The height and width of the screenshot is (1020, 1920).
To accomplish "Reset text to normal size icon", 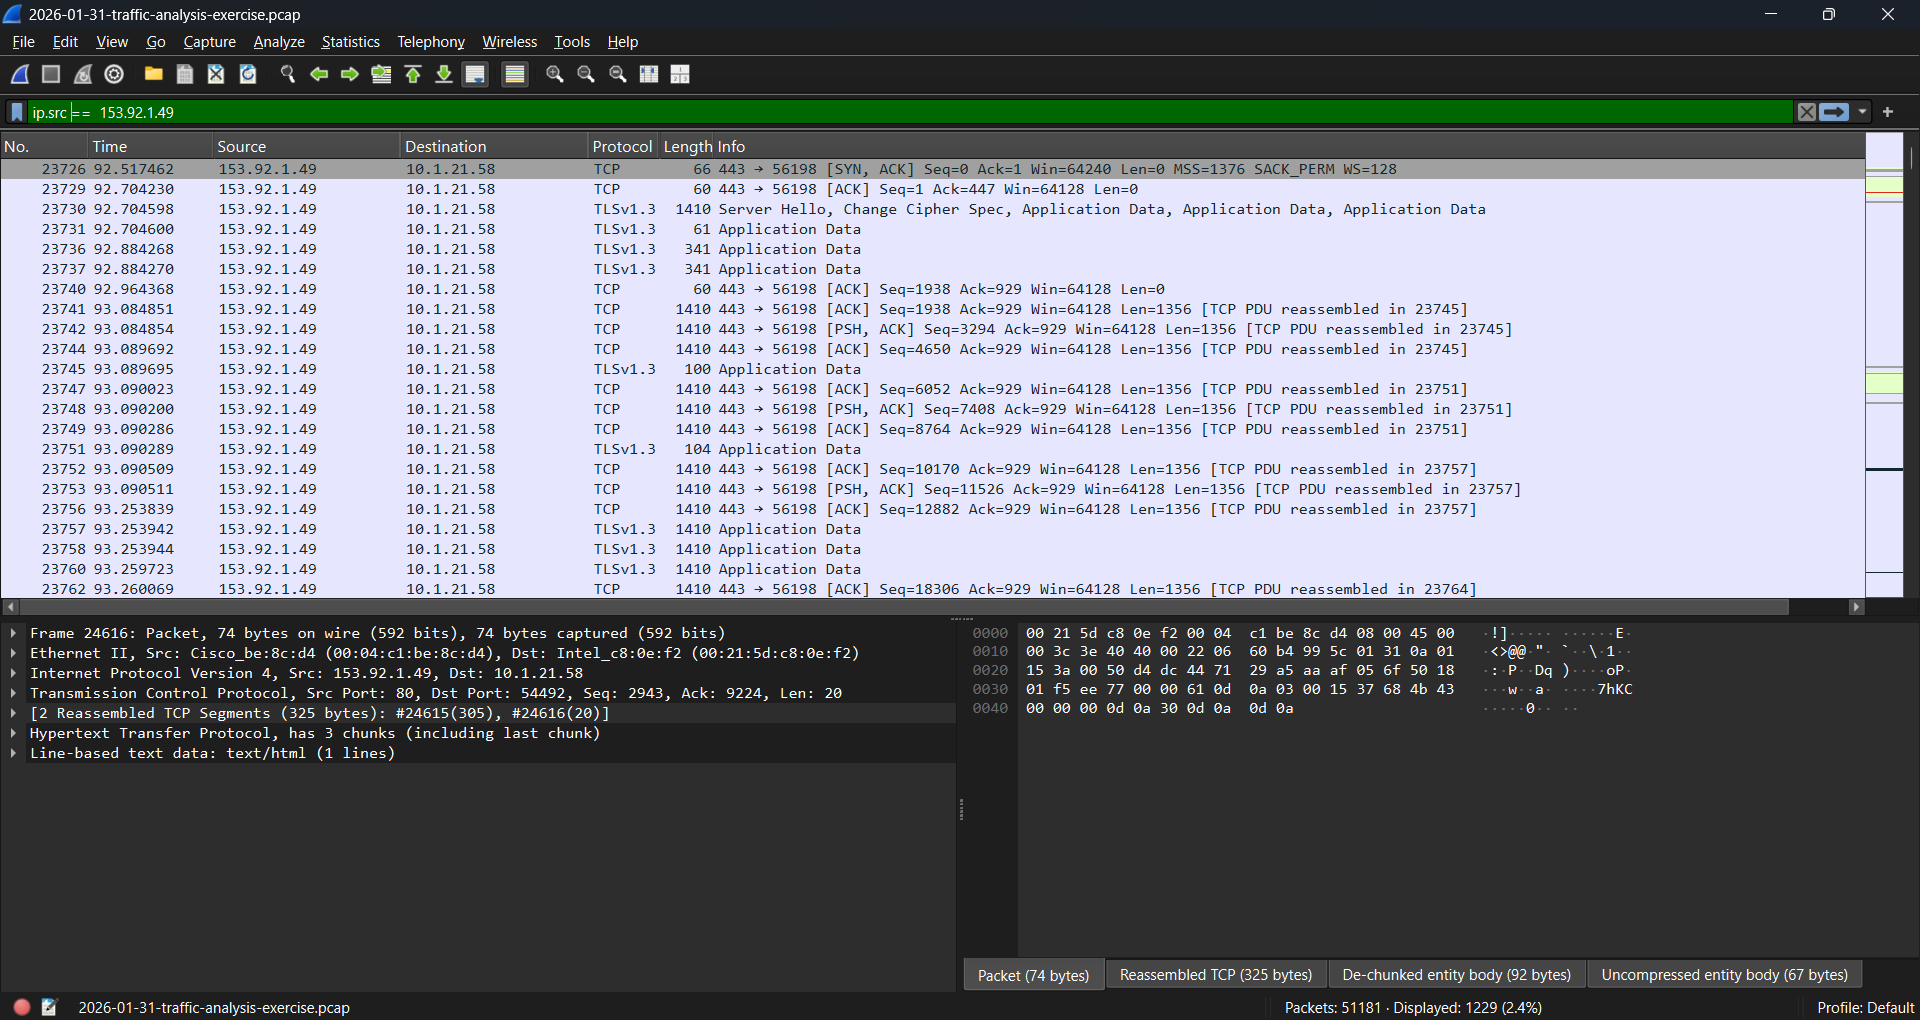I will coord(618,74).
